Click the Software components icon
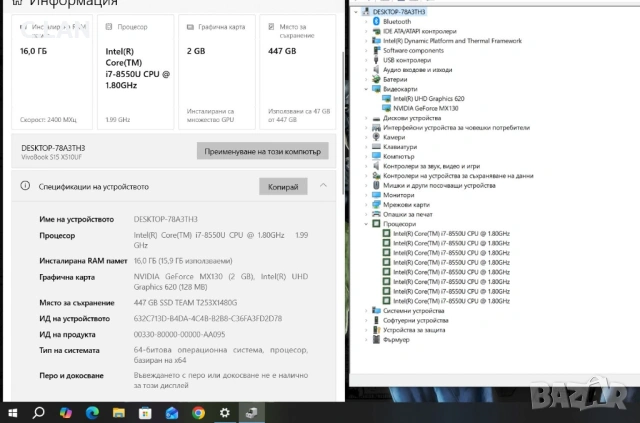Viewport: 640px width, 423px height. click(x=376, y=50)
